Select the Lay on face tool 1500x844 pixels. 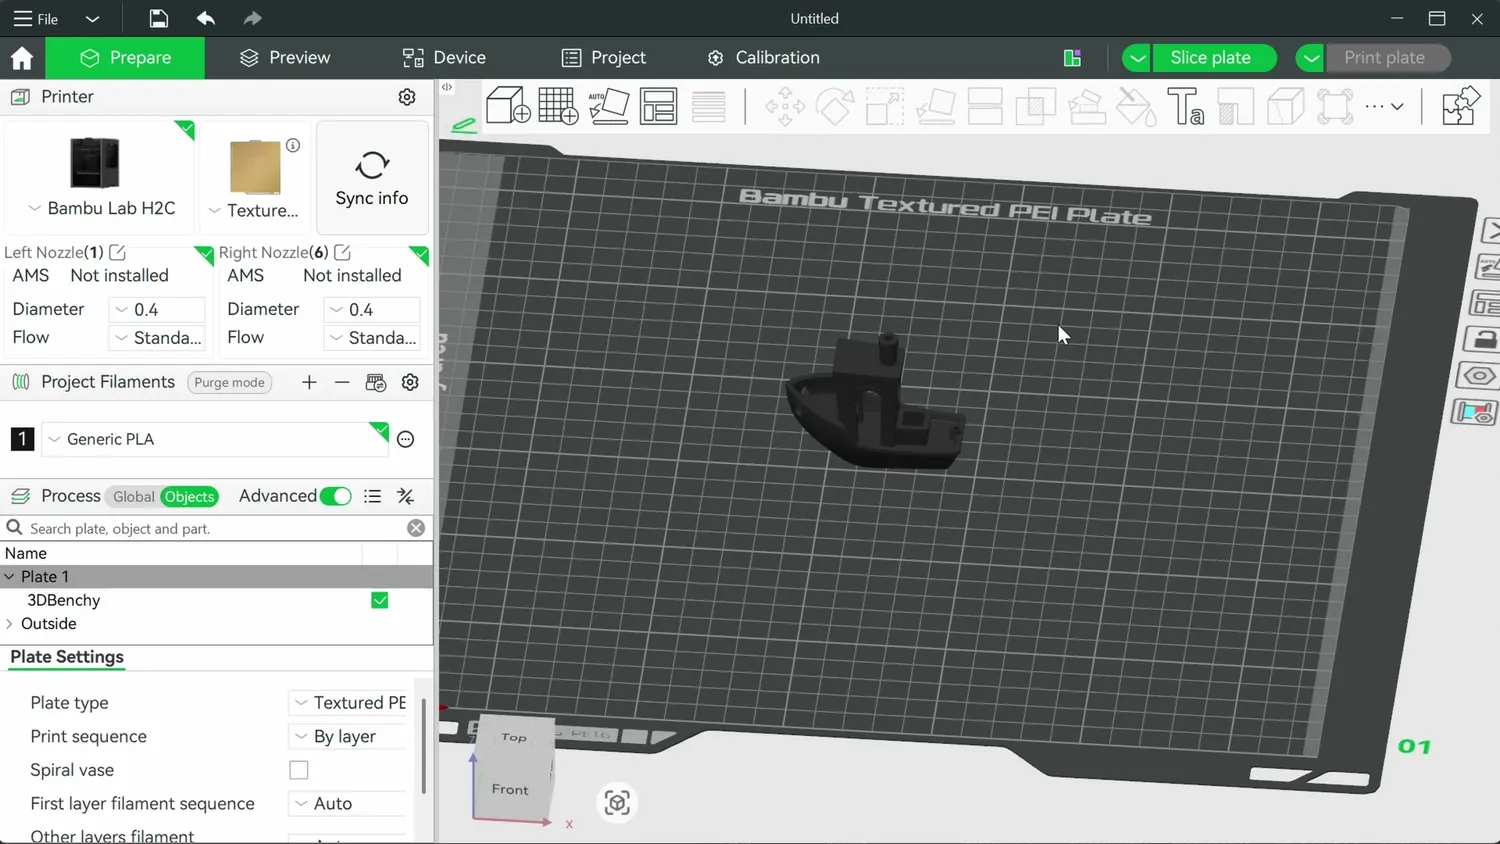[x=935, y=106]
